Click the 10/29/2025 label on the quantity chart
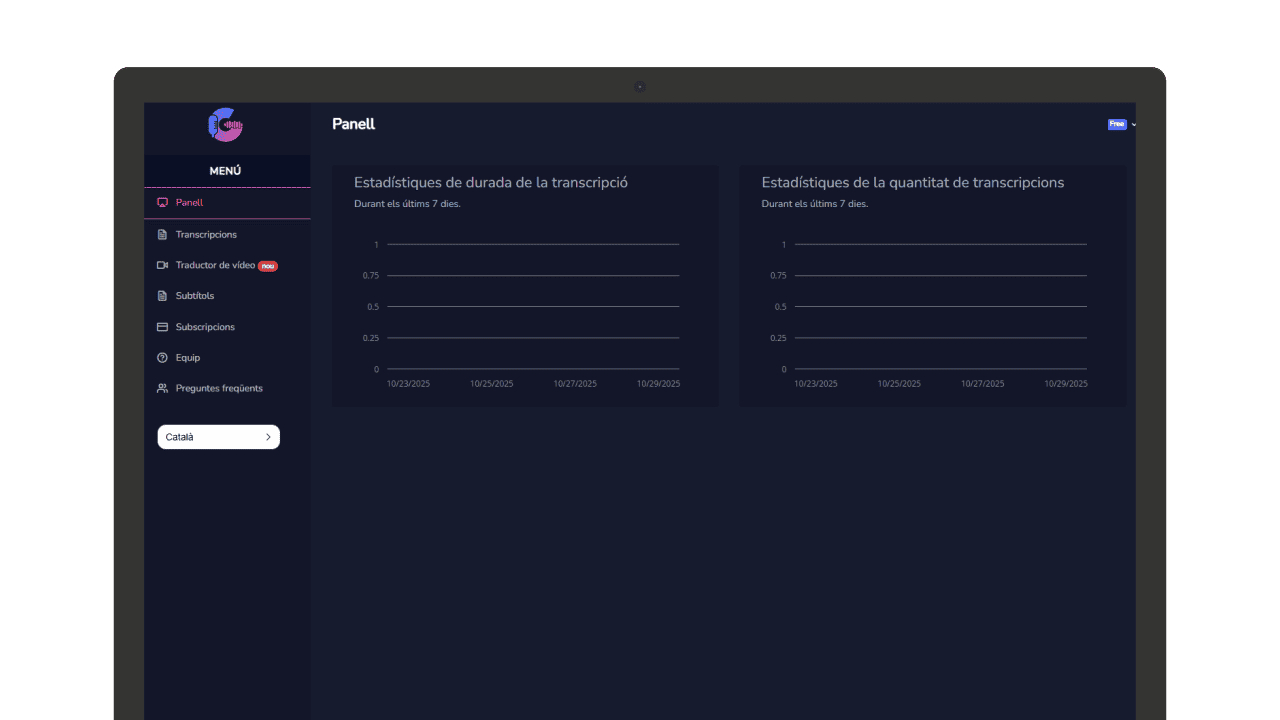 click(x=1065, y=384)
